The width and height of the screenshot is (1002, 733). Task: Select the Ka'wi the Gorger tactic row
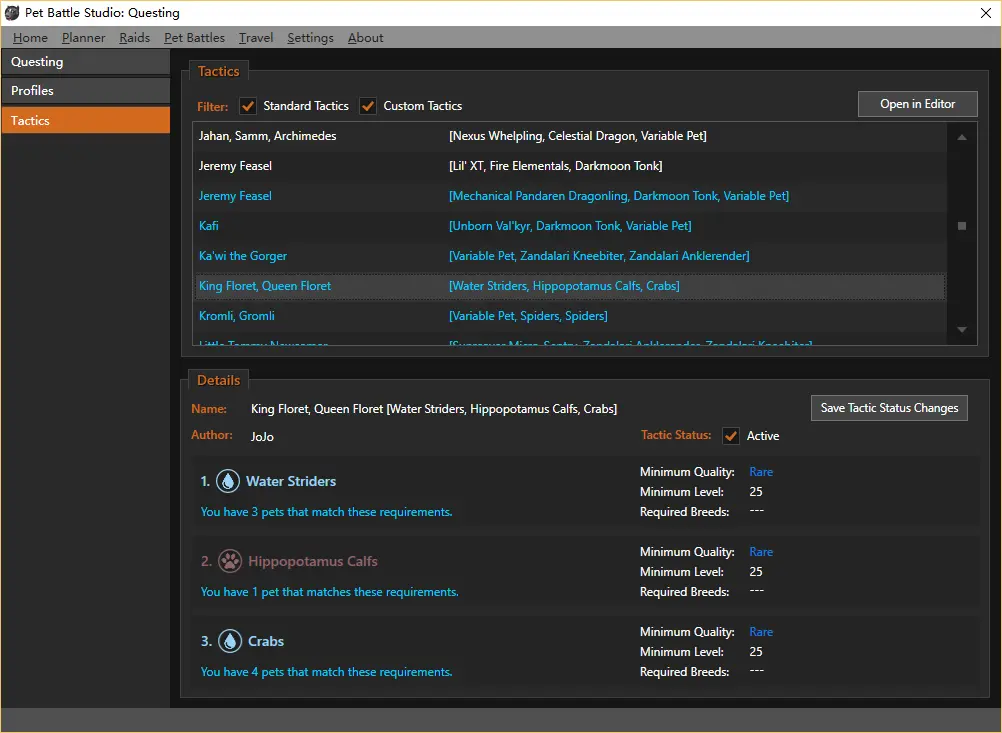point(569,256)
